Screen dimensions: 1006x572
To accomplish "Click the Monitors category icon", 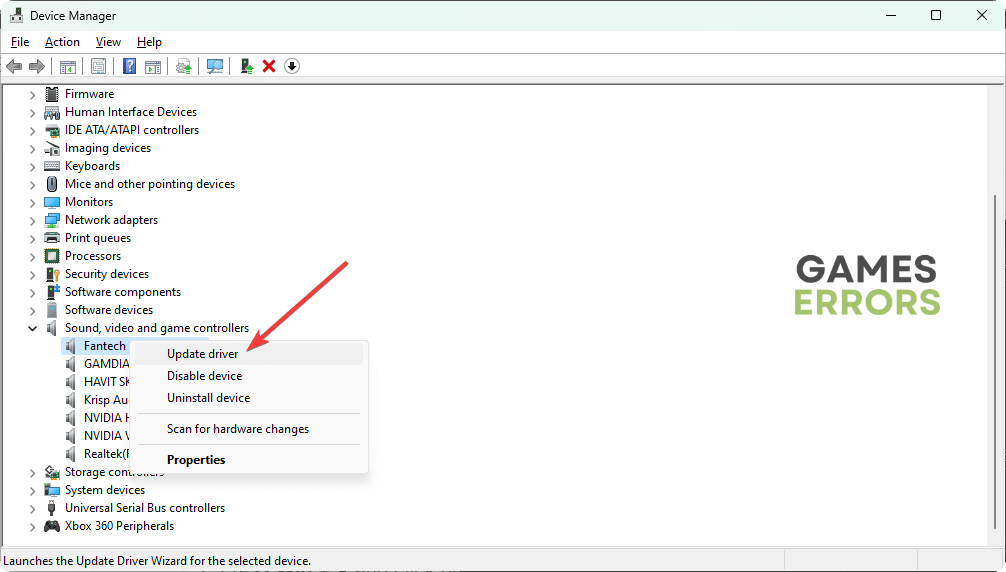I will pos(52,202).
